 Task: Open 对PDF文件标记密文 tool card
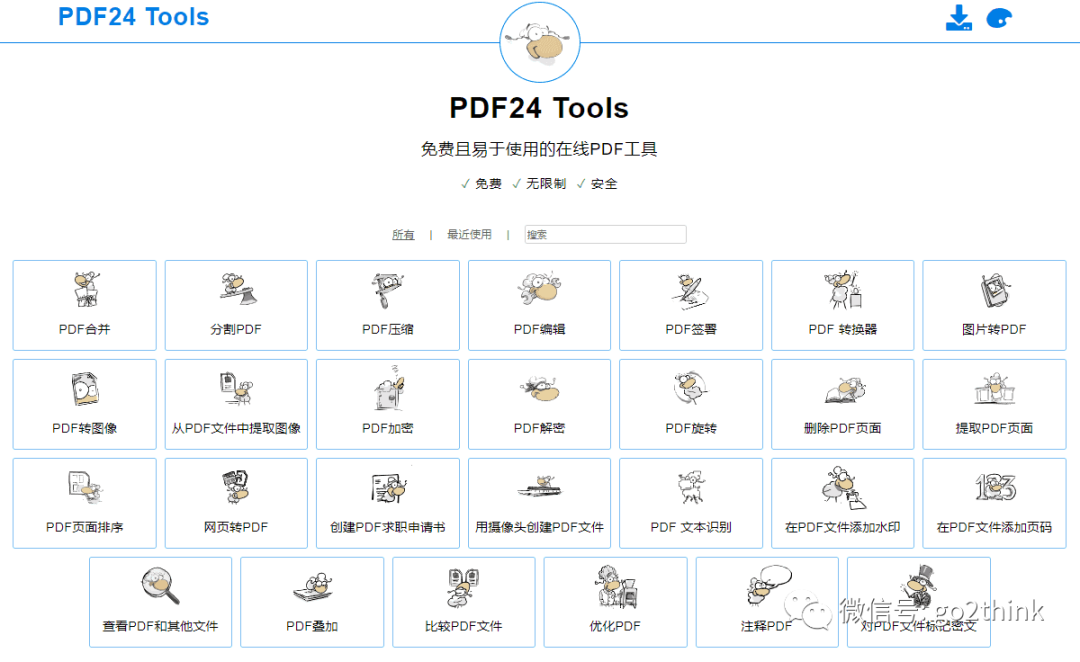(919, 602)
